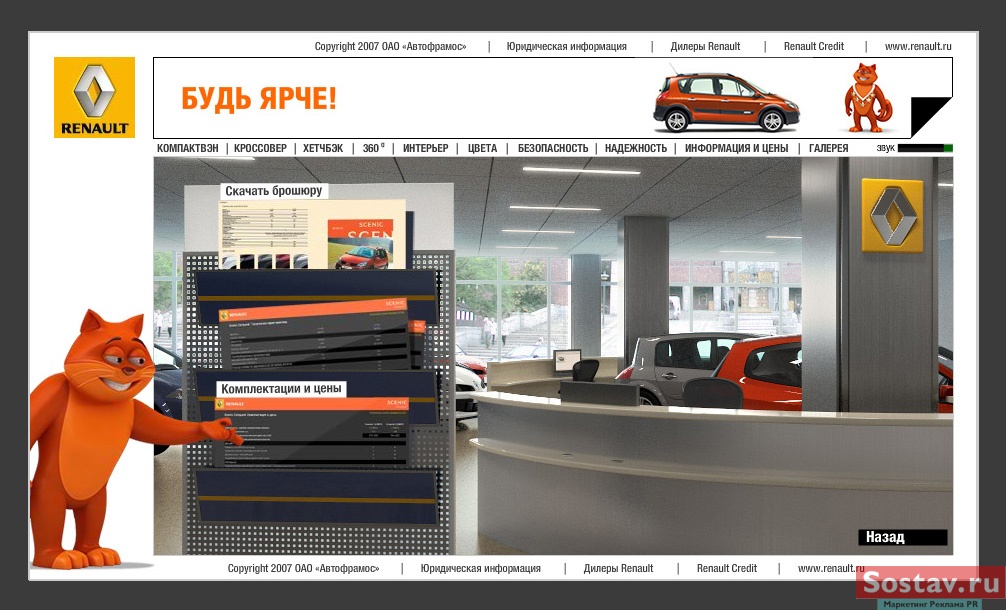The height and width of the screenshot is (610, 1006).
Task: Adjust the звук volume bar
Action: pos(925,148)
